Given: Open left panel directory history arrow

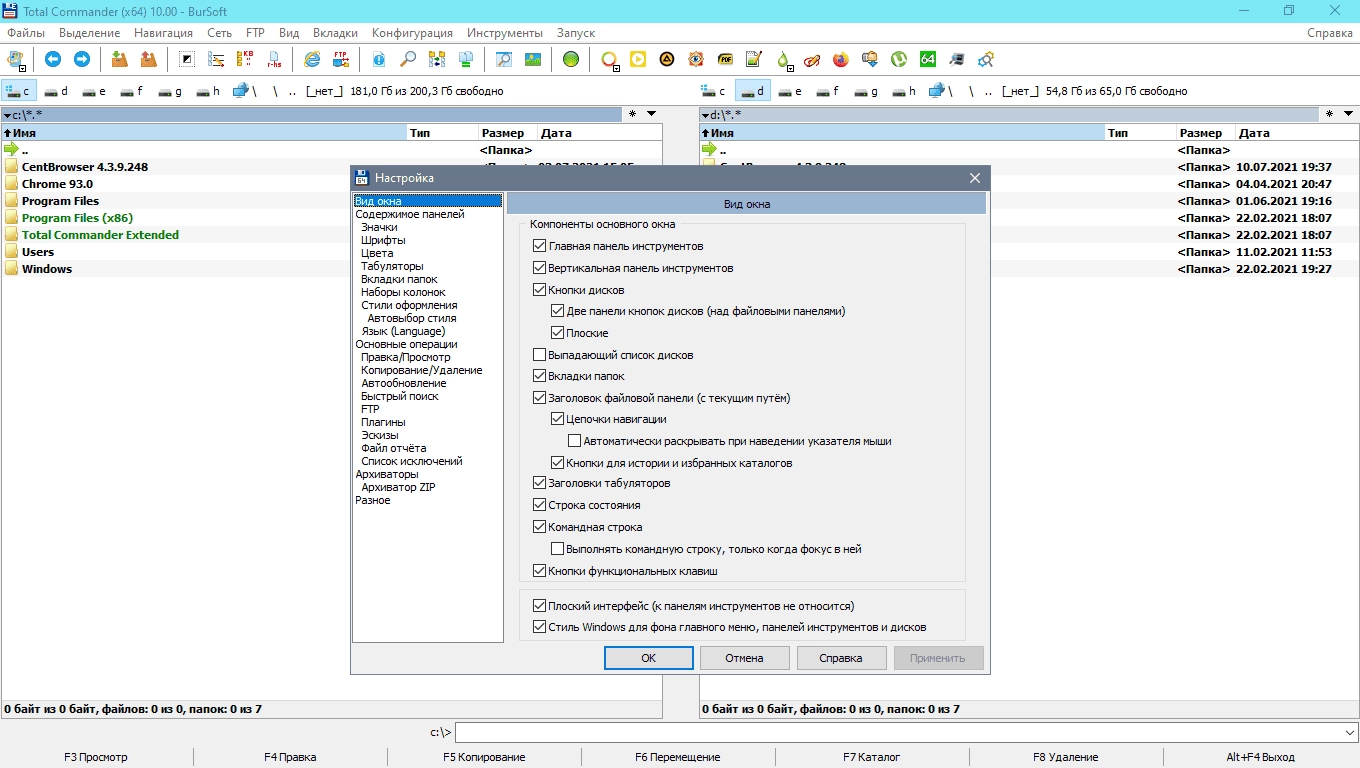Looking at the screenshot, I should [651, 114].
